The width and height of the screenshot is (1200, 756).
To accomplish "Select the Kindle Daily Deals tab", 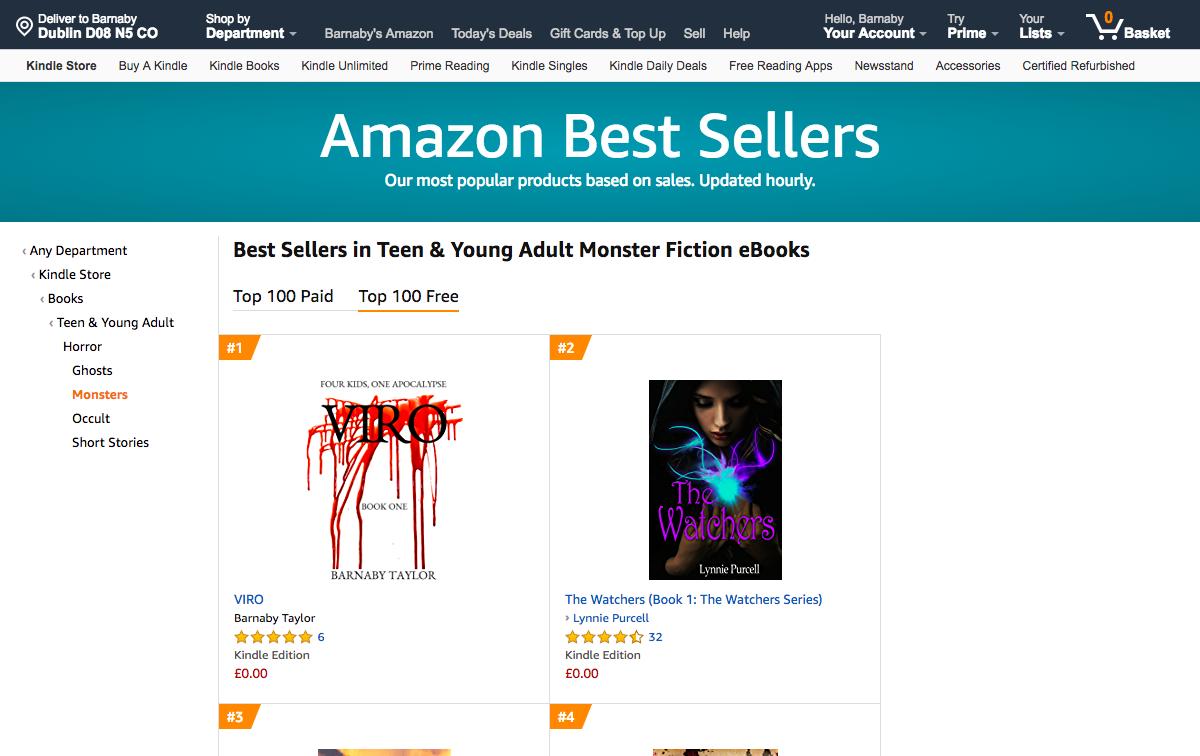I will (x=657, y=66).
